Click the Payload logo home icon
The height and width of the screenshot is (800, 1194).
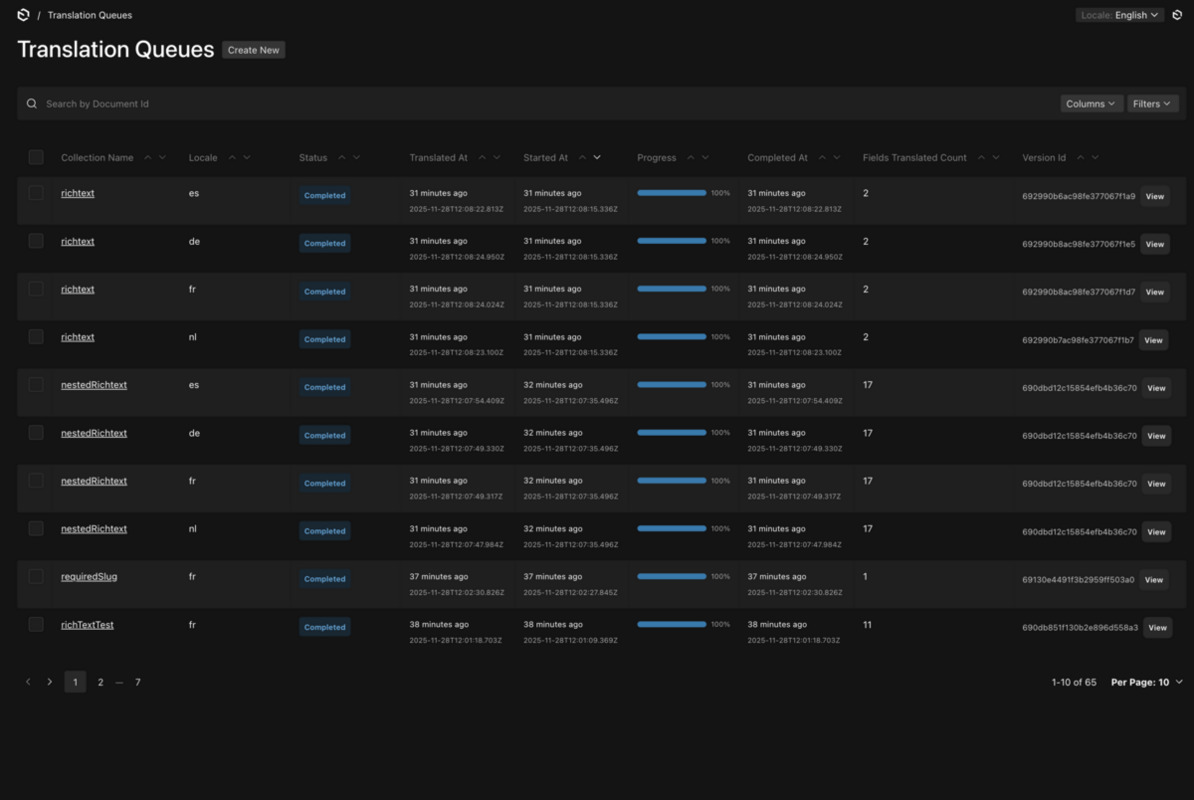tap(23, 15)
